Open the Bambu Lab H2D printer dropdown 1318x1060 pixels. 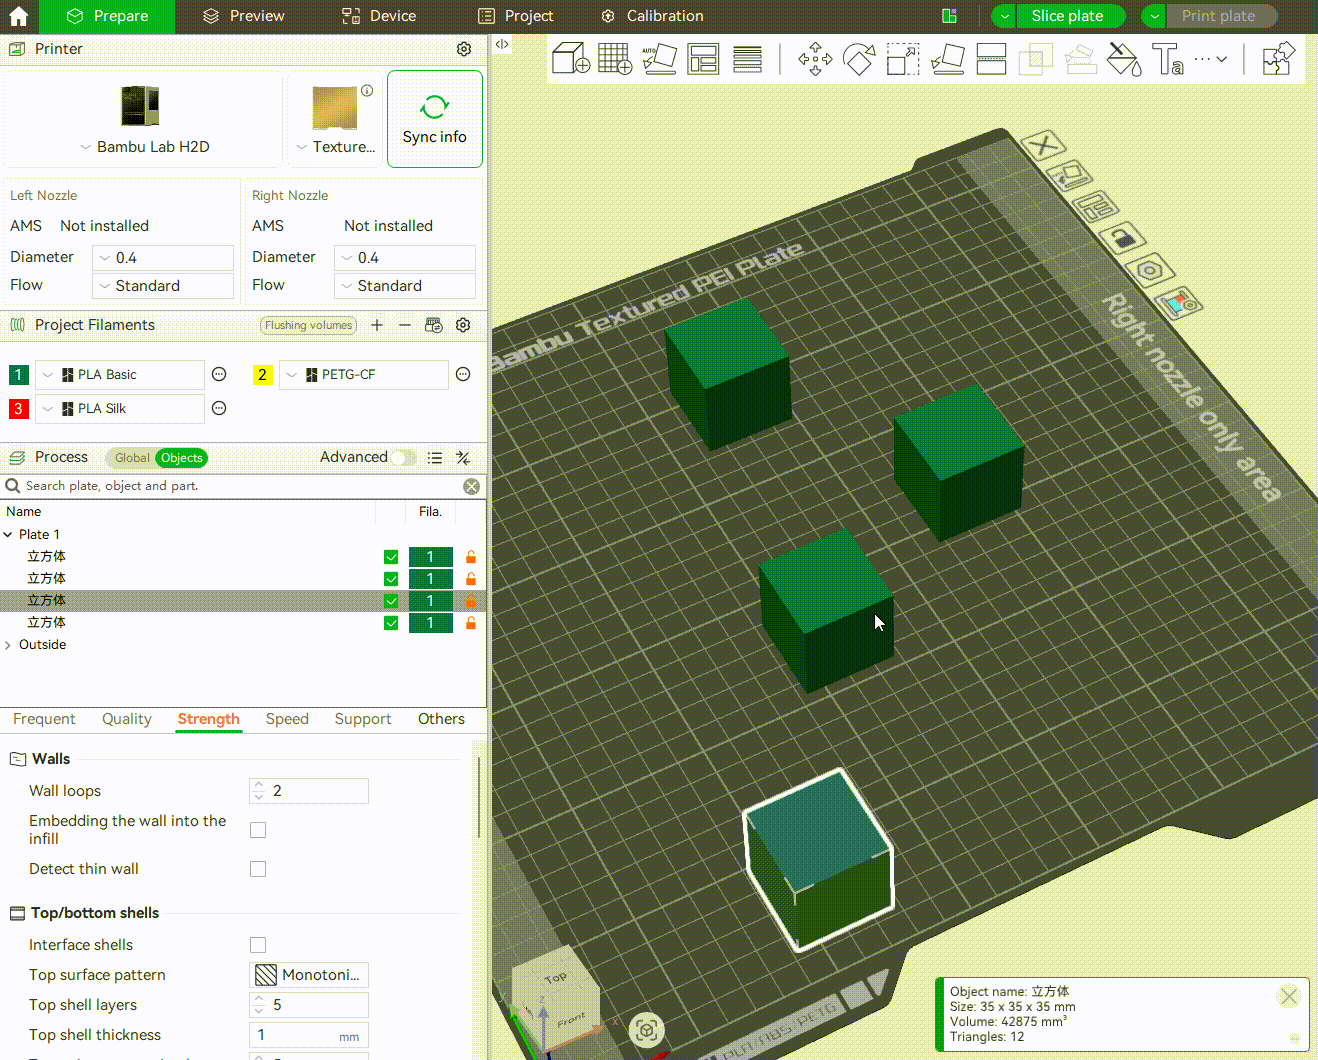coord(145,147)
